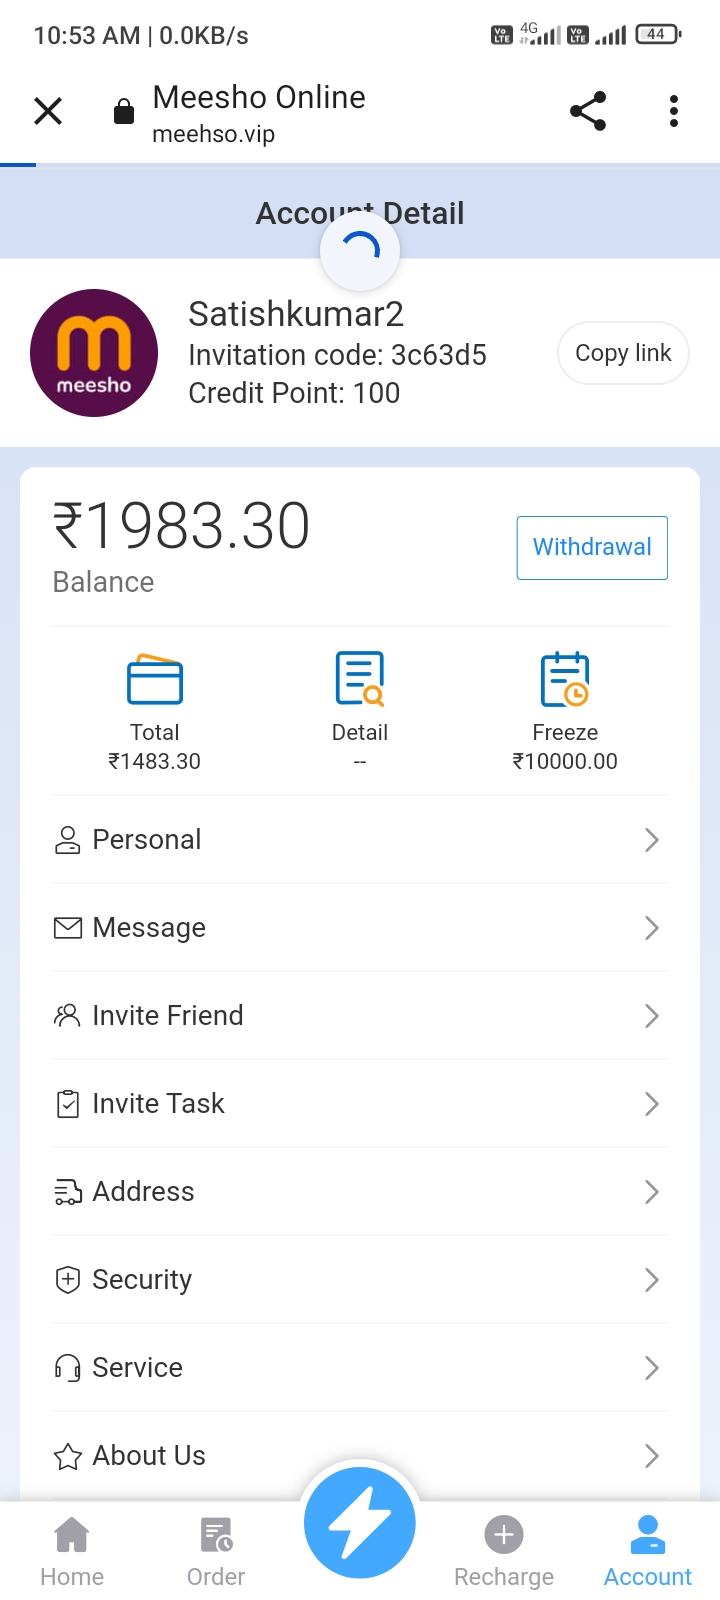Open the three-dot browser menu
Screen dimensions: 720x1600
click(674, 111)
